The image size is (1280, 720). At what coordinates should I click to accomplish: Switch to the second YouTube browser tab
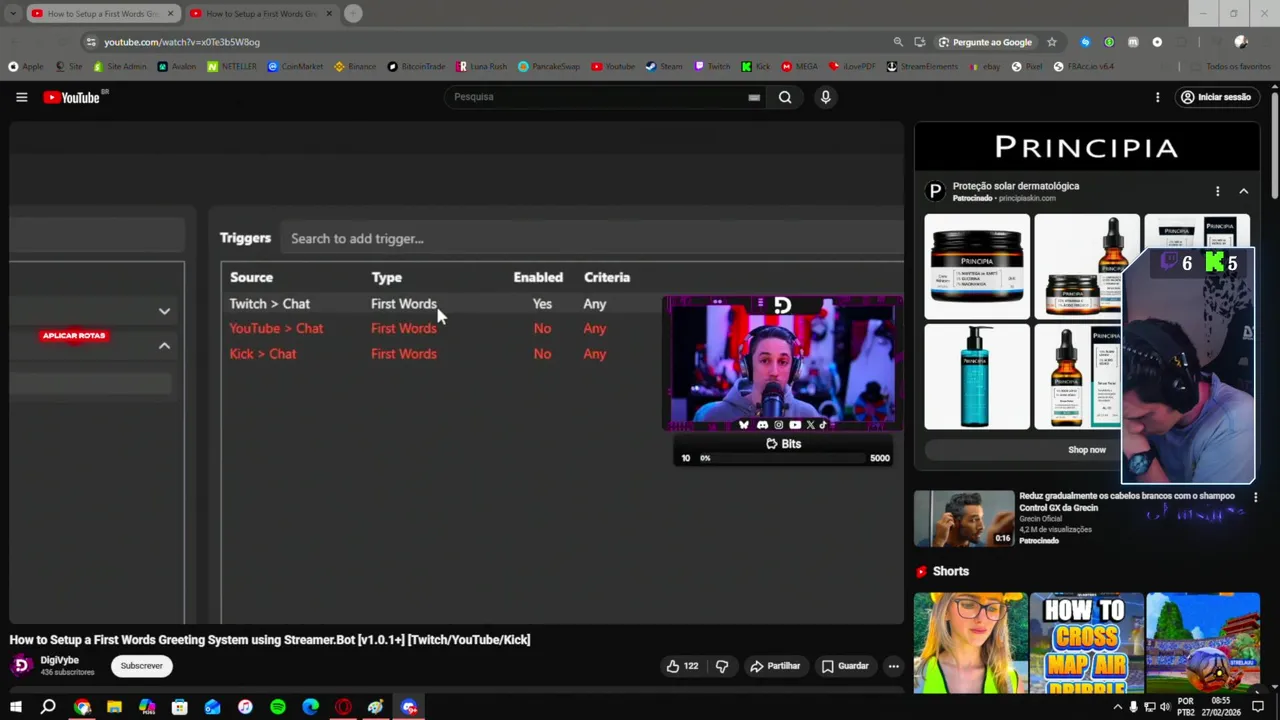pos(261,14)
